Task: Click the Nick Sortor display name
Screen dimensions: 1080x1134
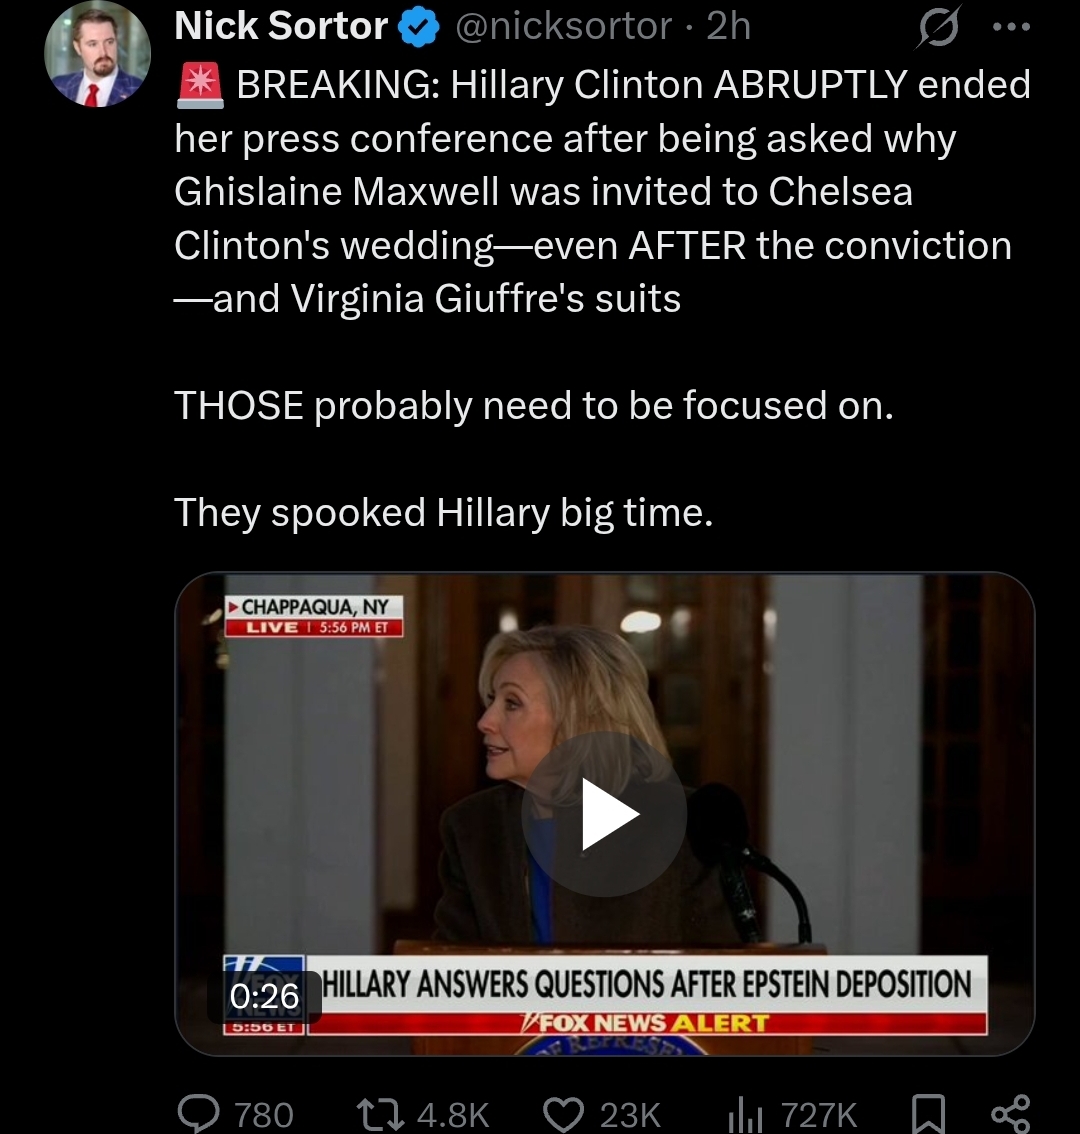Action: [x=281, y=26]
